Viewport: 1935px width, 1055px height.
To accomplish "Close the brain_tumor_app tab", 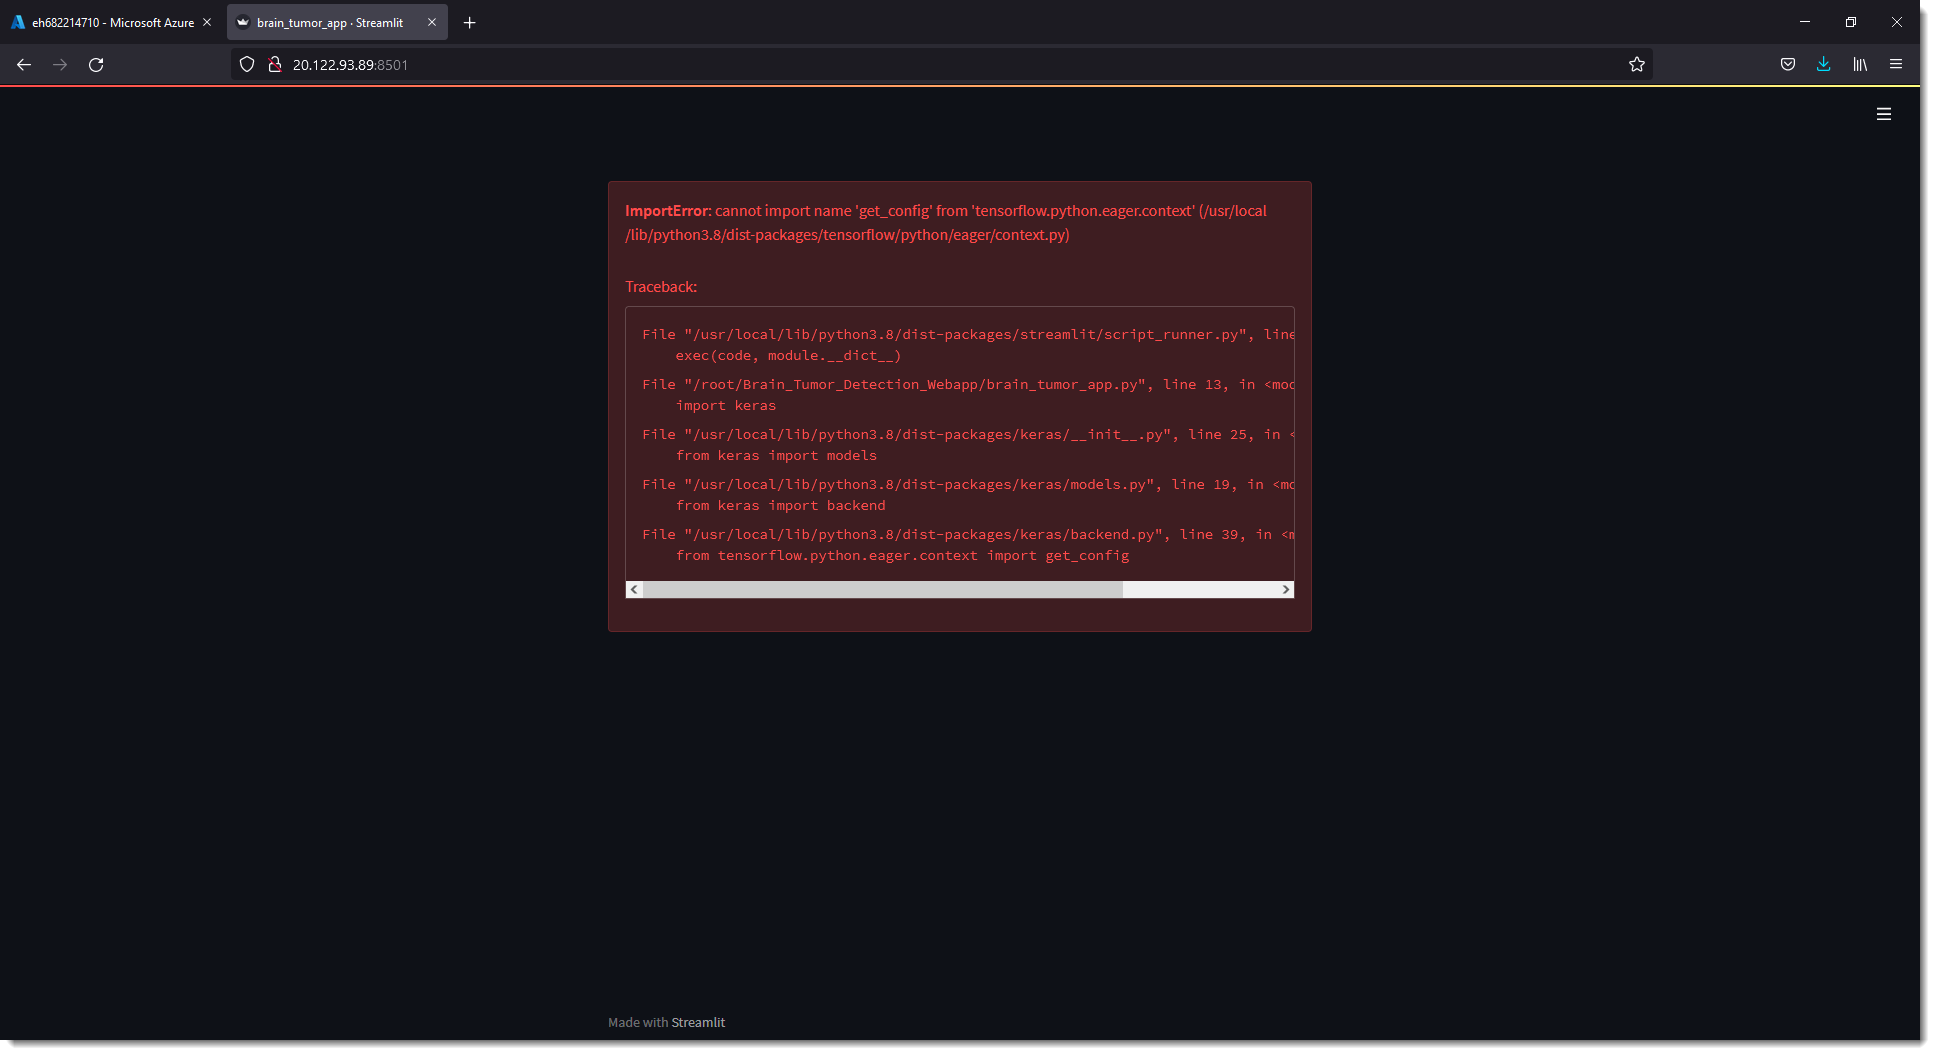I will (x=431, y=22).
